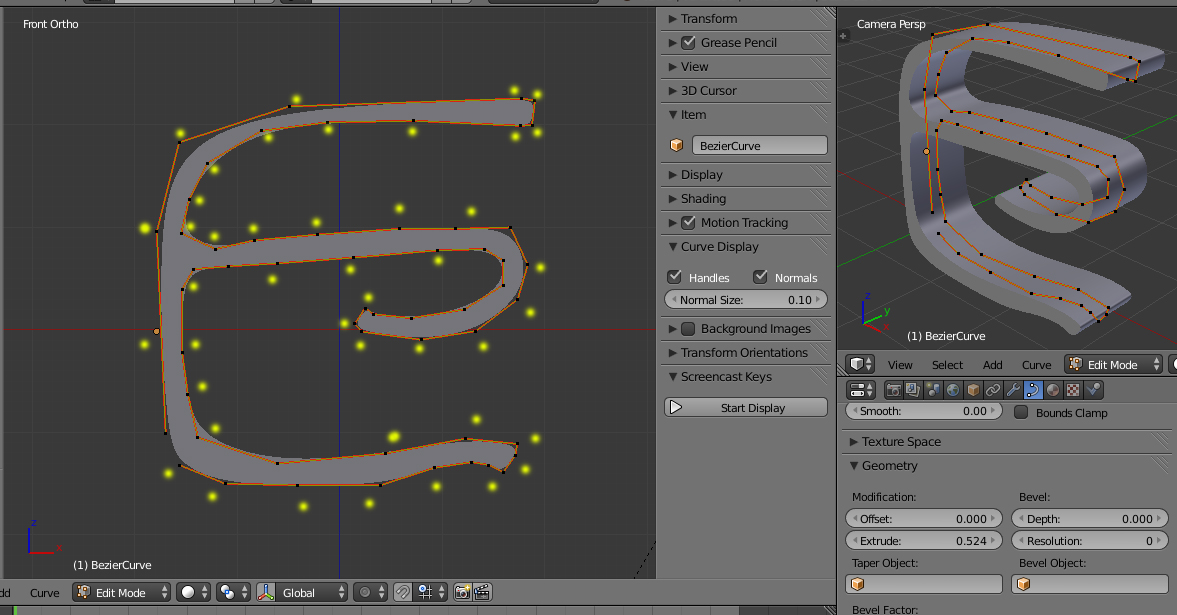Expand the Transform panel

tap(709, 19)
